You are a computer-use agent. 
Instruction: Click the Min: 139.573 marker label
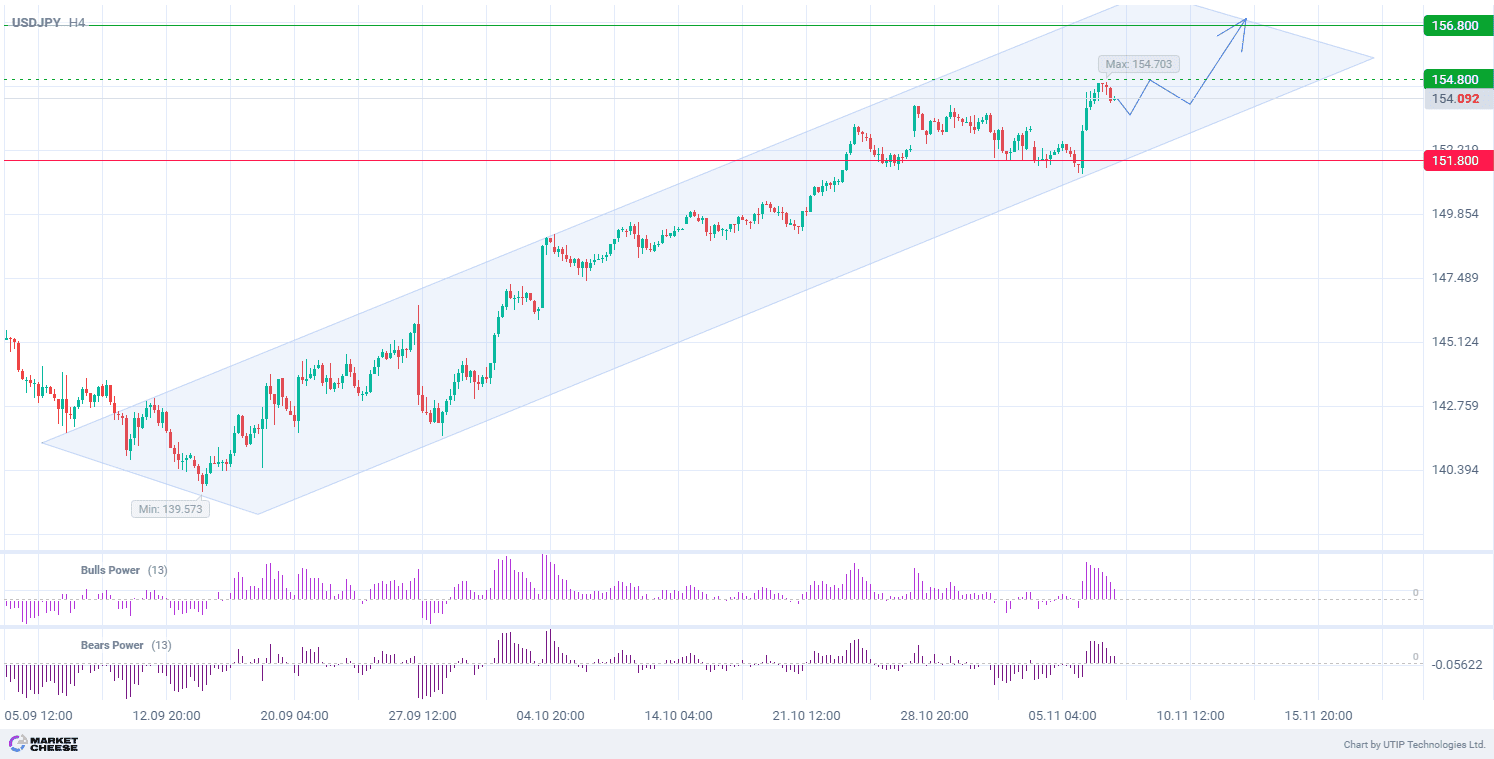click(170, 509)
